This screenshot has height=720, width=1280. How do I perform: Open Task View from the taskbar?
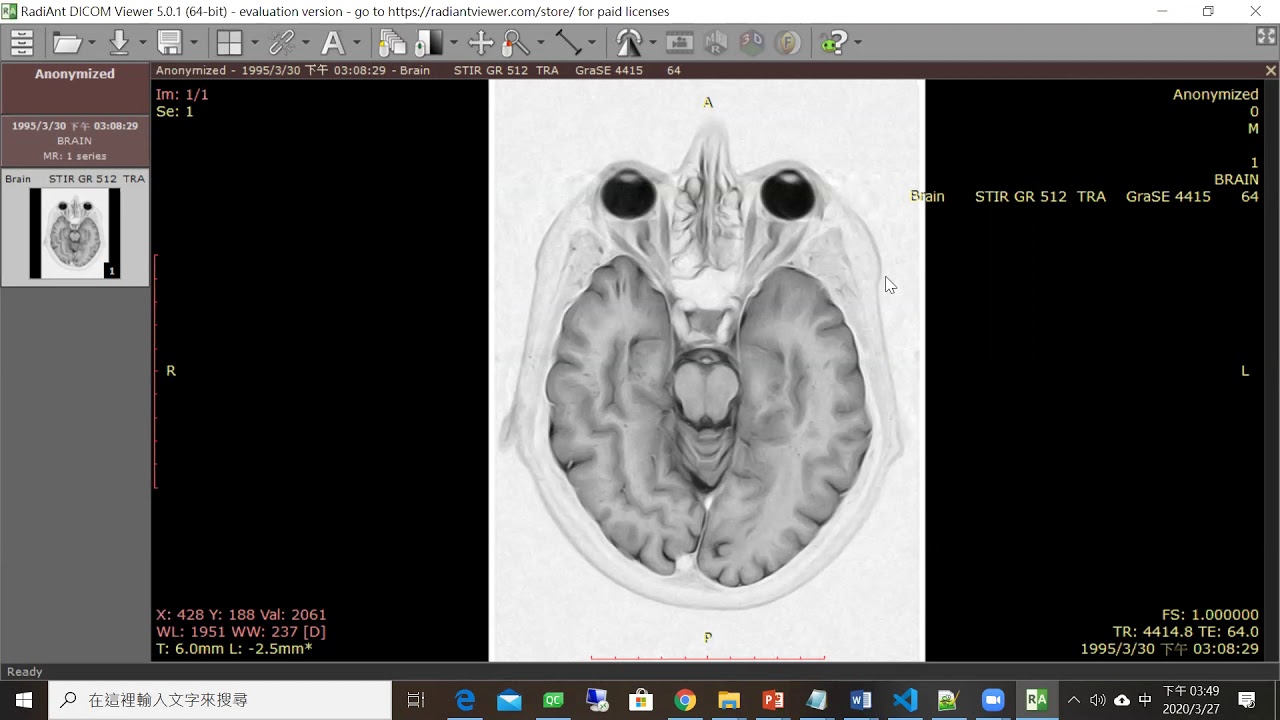coord(416,700)
